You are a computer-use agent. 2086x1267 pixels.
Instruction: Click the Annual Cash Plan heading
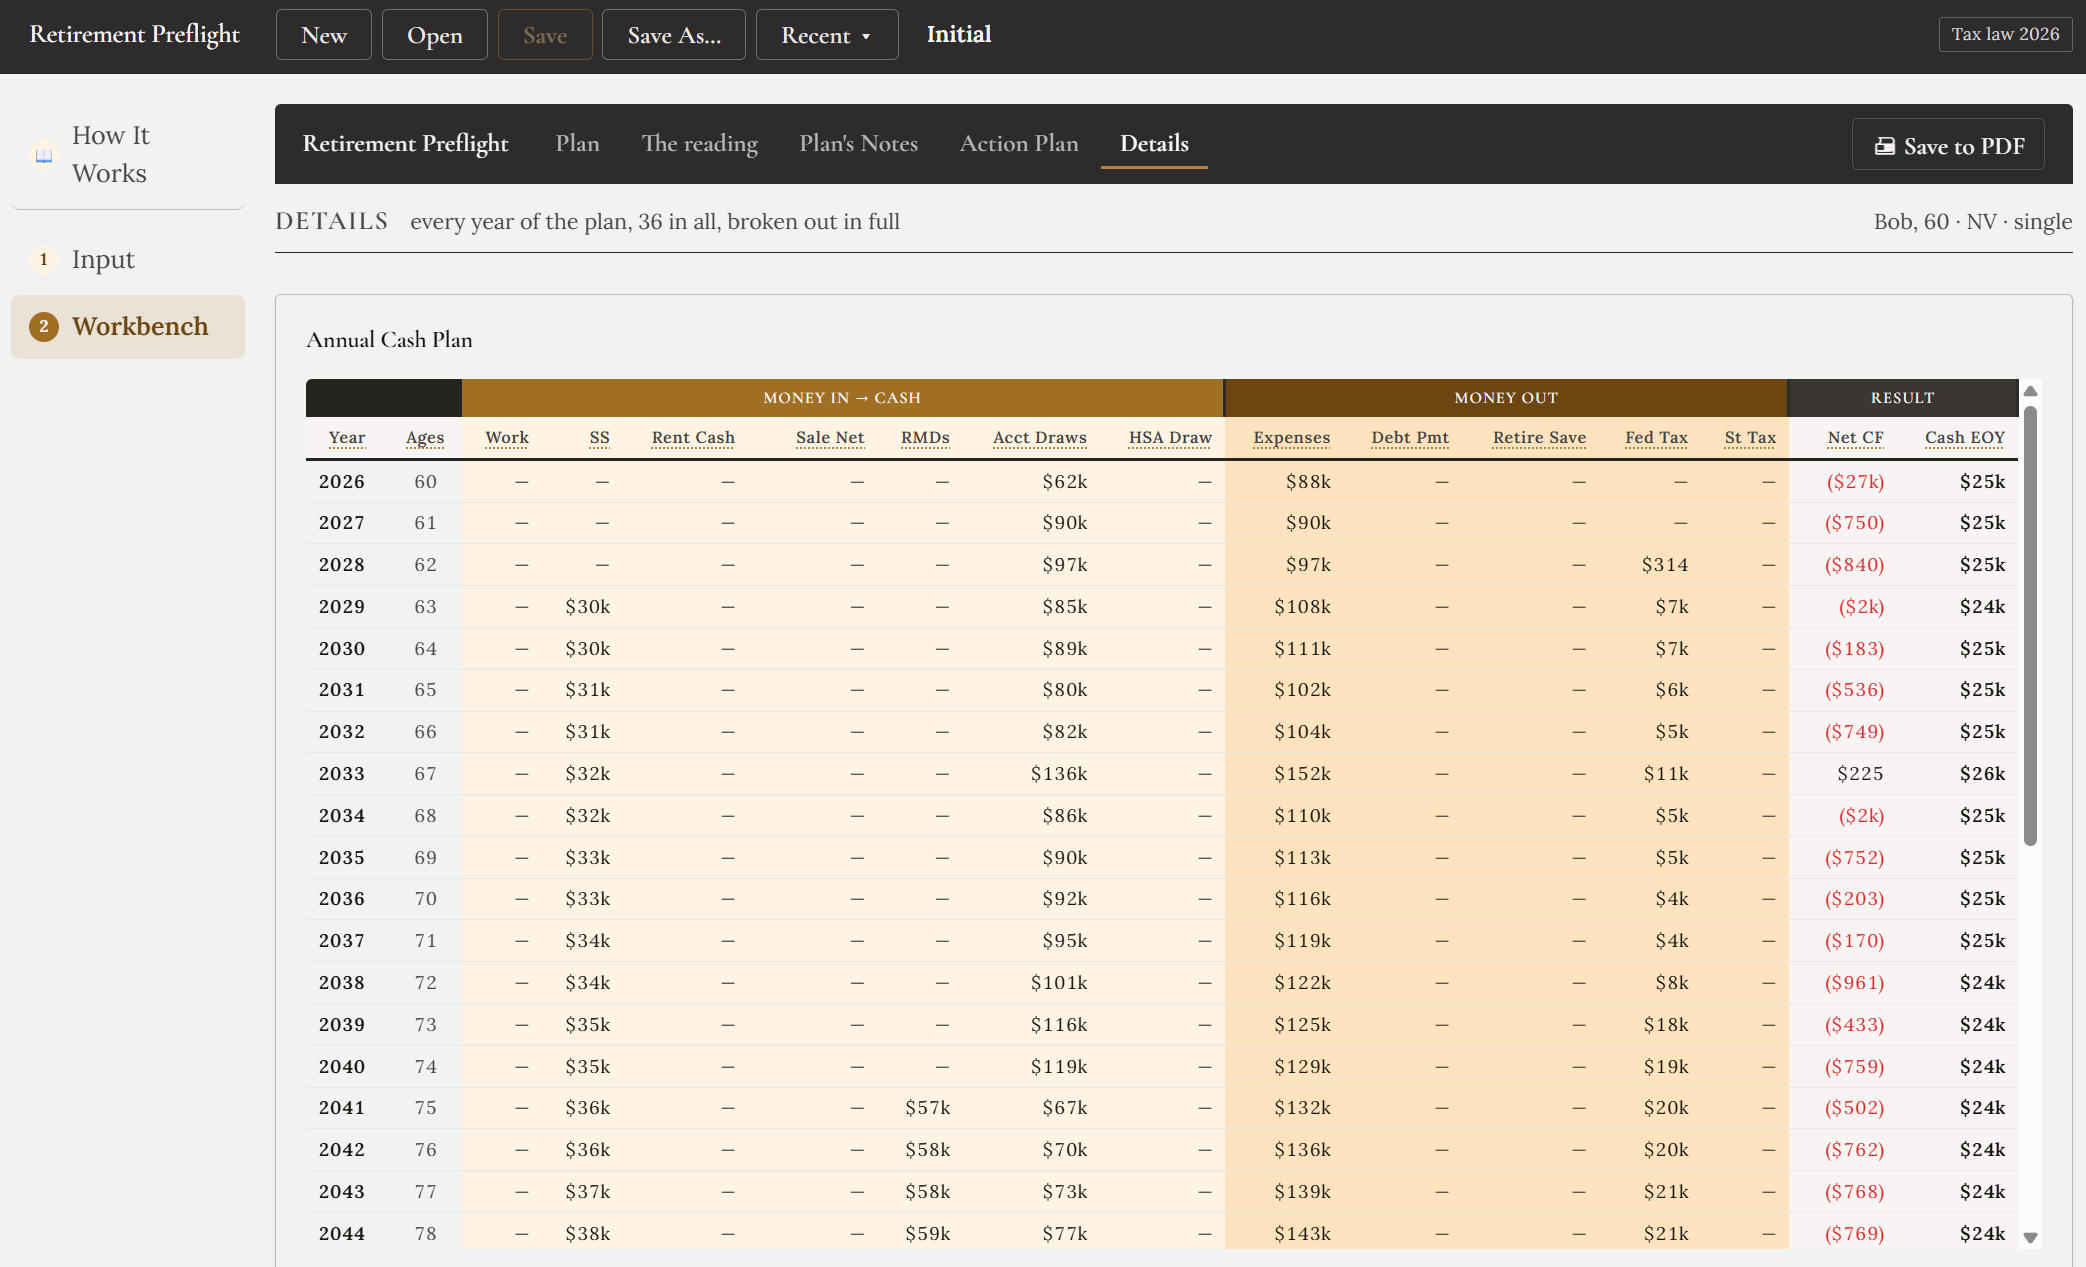pyautogui.click(x=390, y=340)
